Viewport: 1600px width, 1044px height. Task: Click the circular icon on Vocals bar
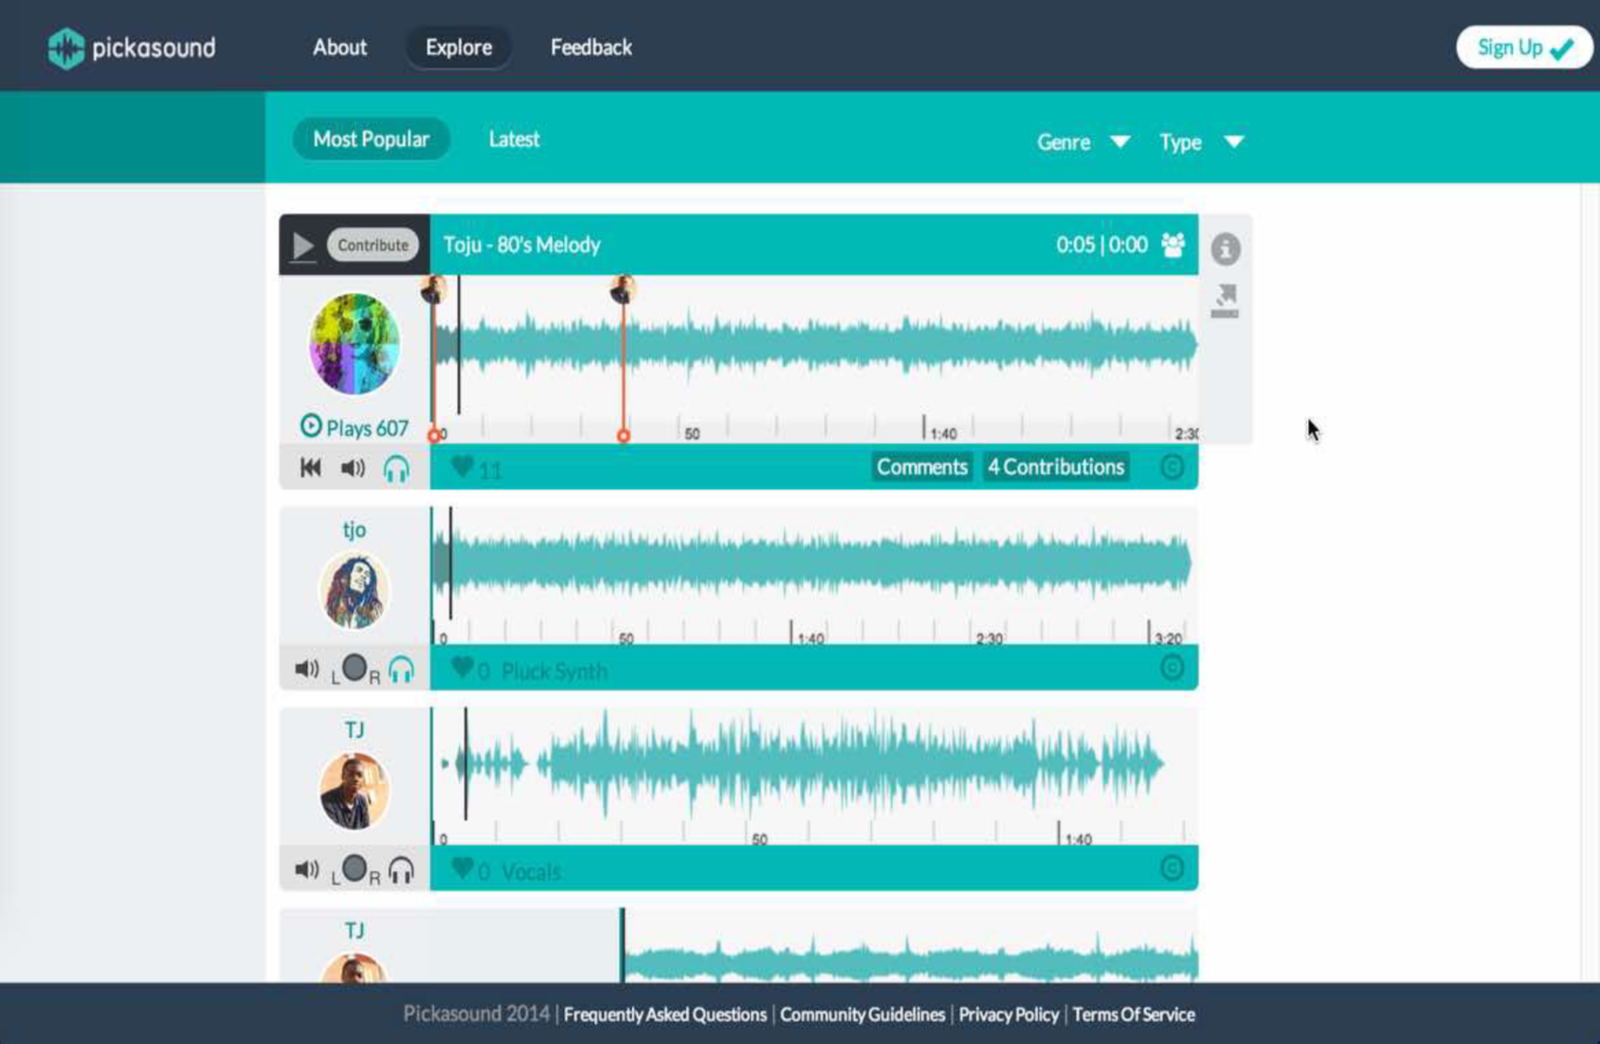pos(1172,868)
